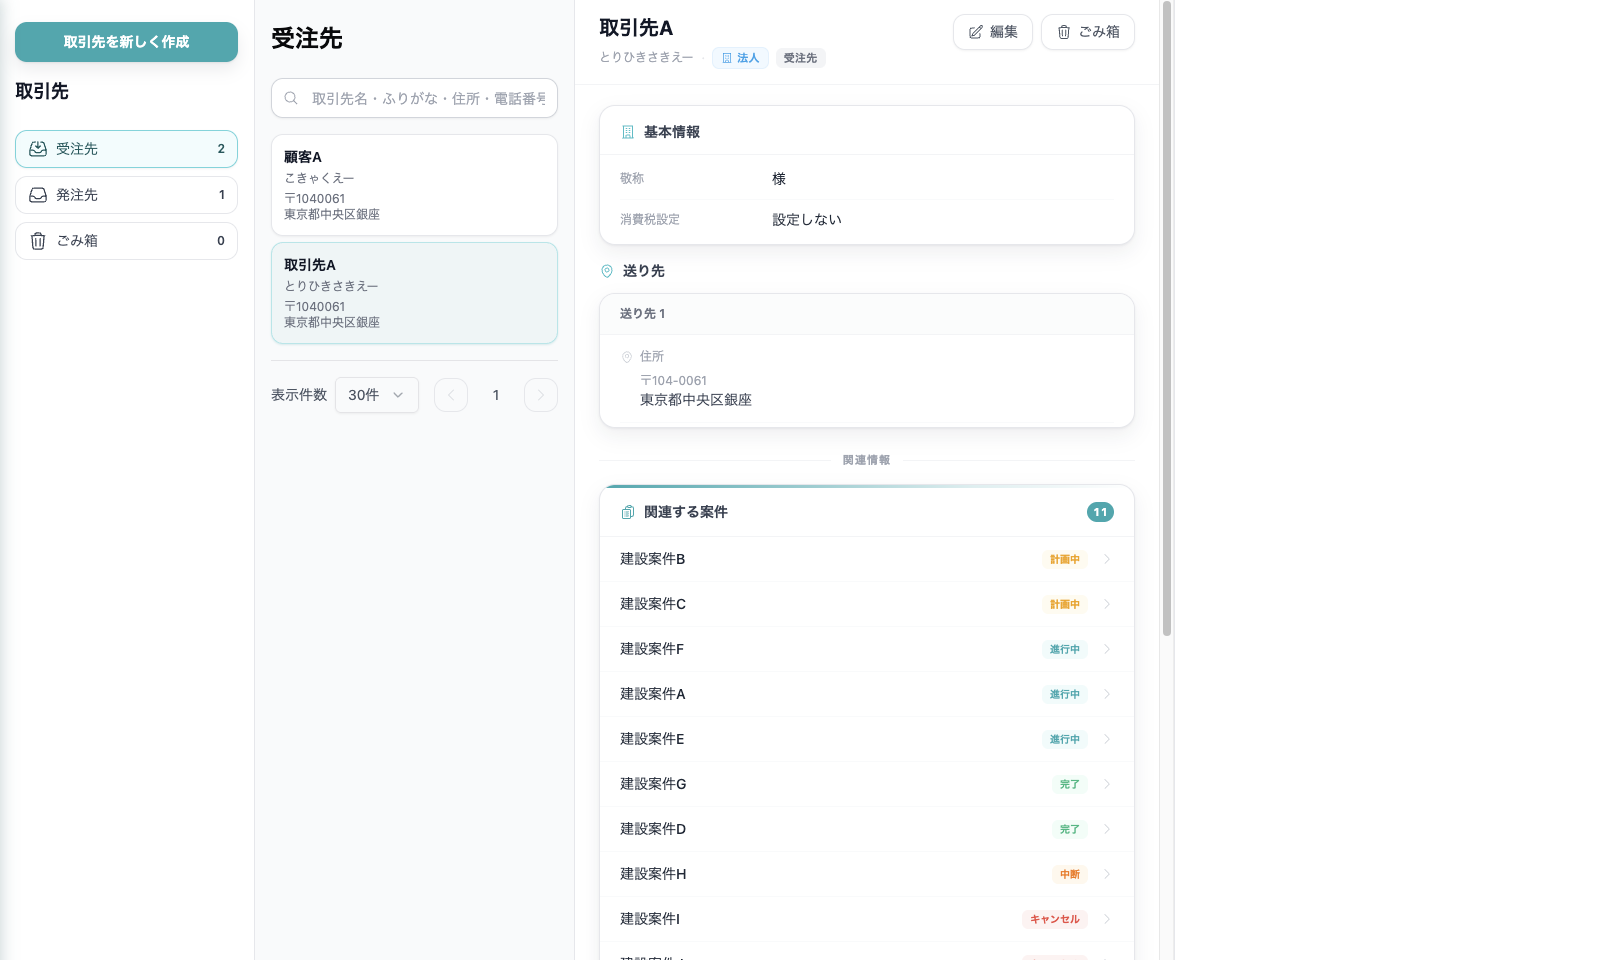Click the 取引先名 search input field

(x=430, y=98)
